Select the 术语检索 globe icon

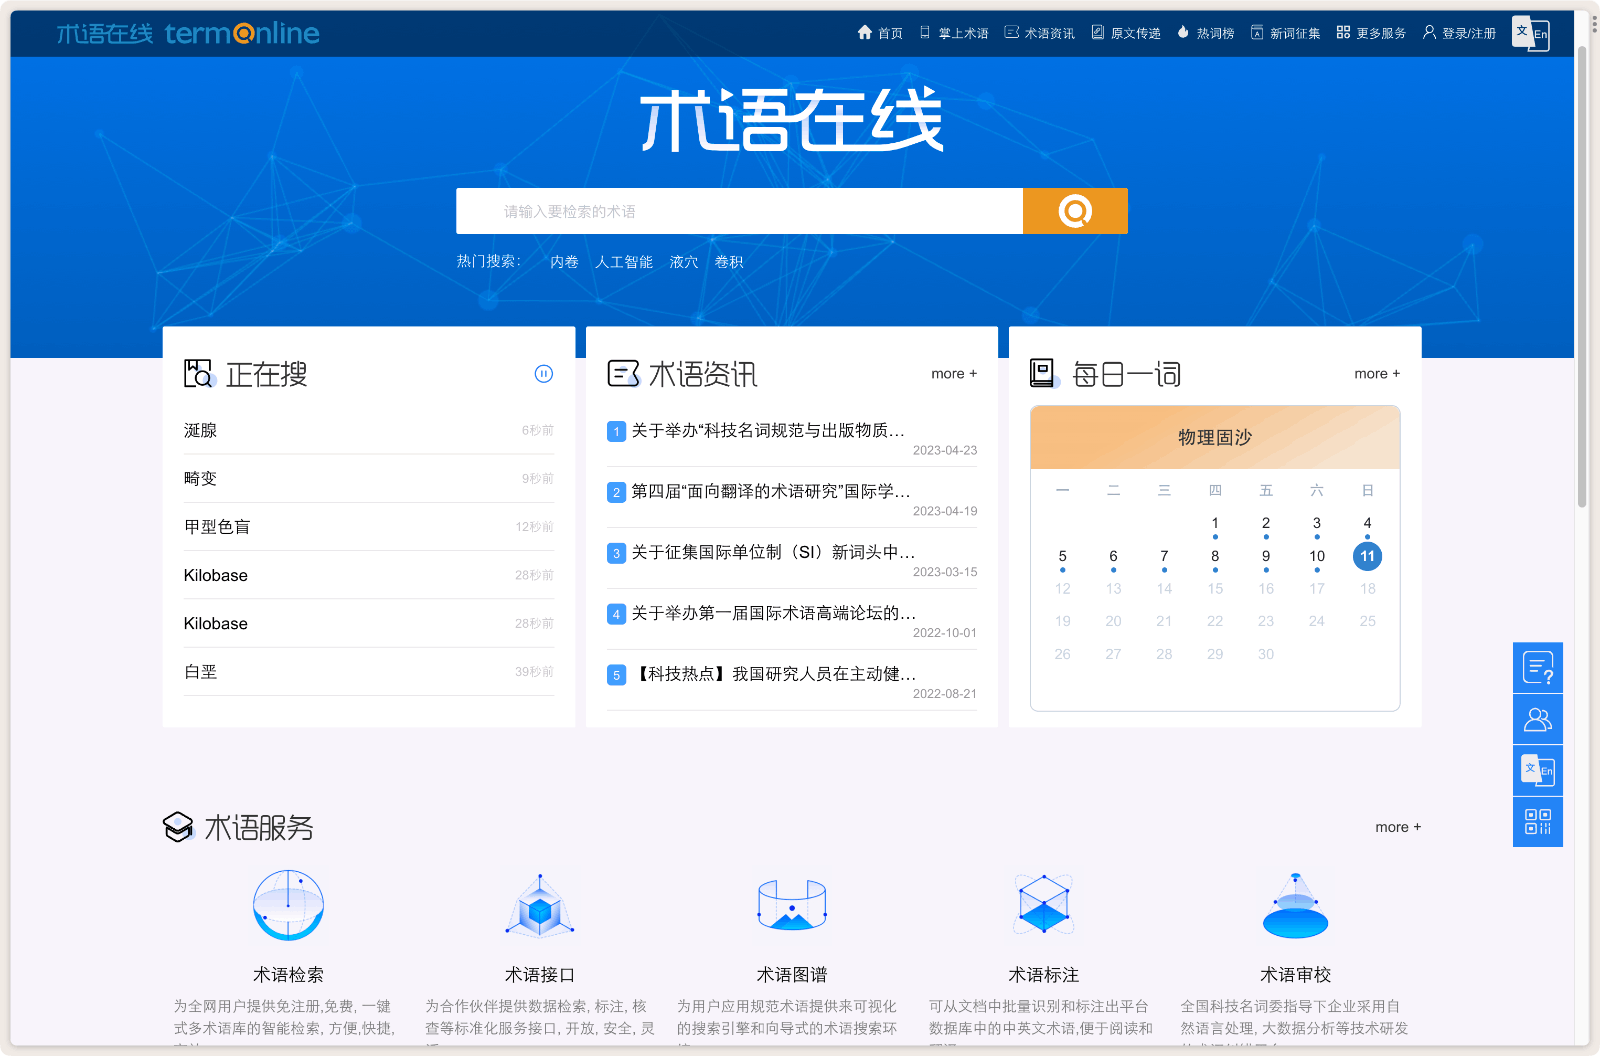[288, 905]
